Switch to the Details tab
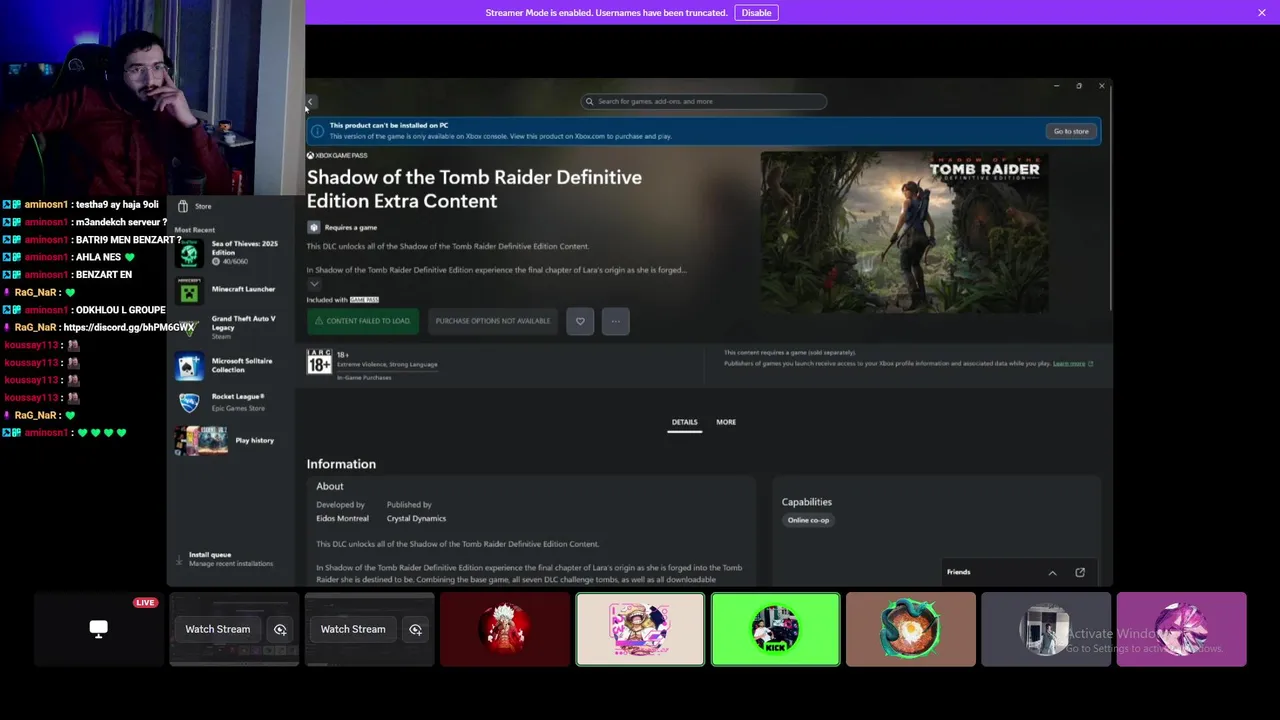 pyautogui.click(x=684, y=422)
